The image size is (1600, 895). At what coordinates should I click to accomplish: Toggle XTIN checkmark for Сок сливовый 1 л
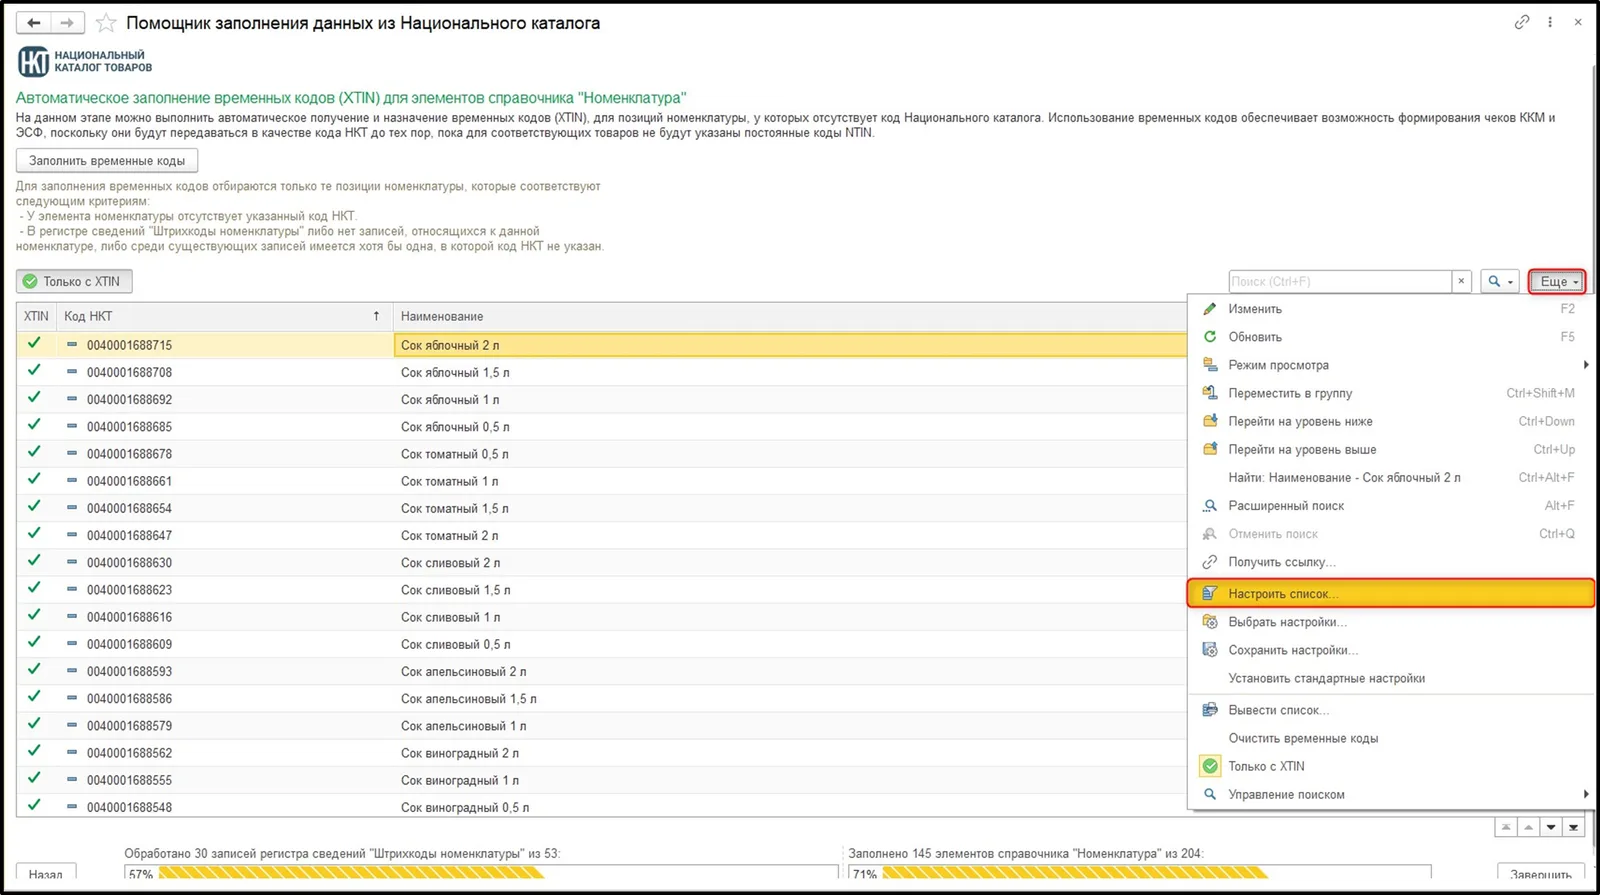(x=35, y=616)
